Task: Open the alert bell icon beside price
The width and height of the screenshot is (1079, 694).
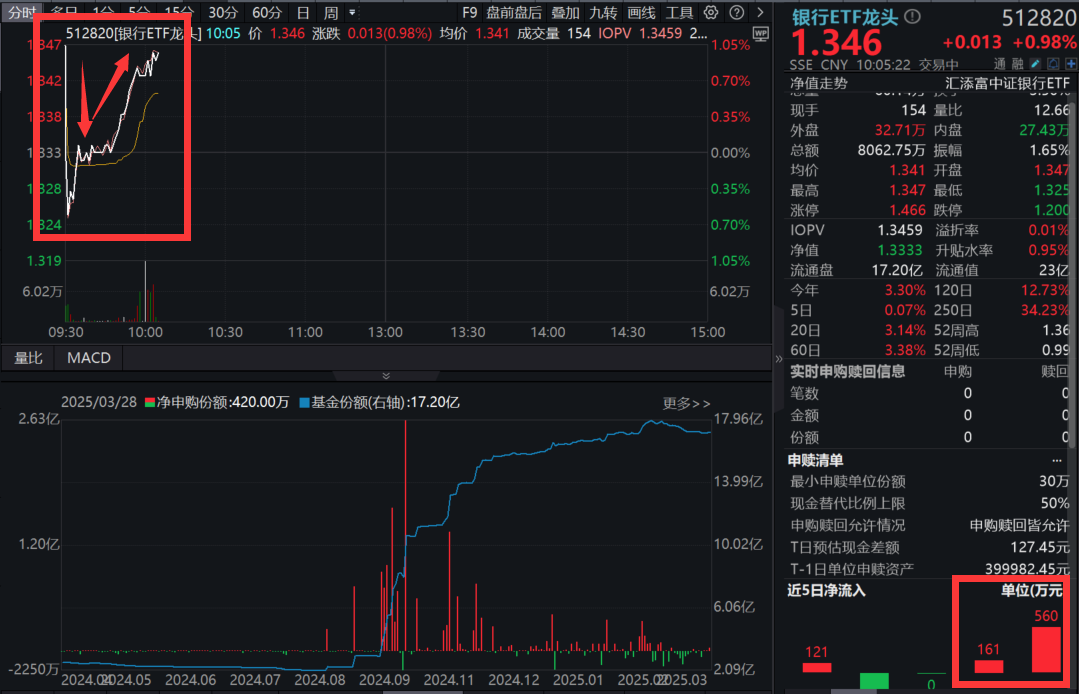Action: (x=1055, y=63)
